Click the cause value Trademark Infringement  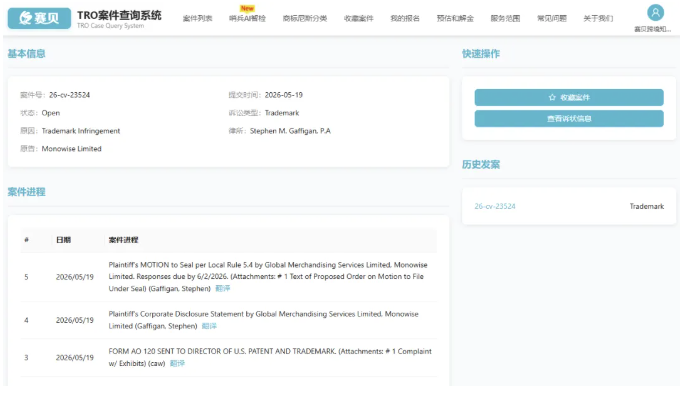click(x=81, y=131)
